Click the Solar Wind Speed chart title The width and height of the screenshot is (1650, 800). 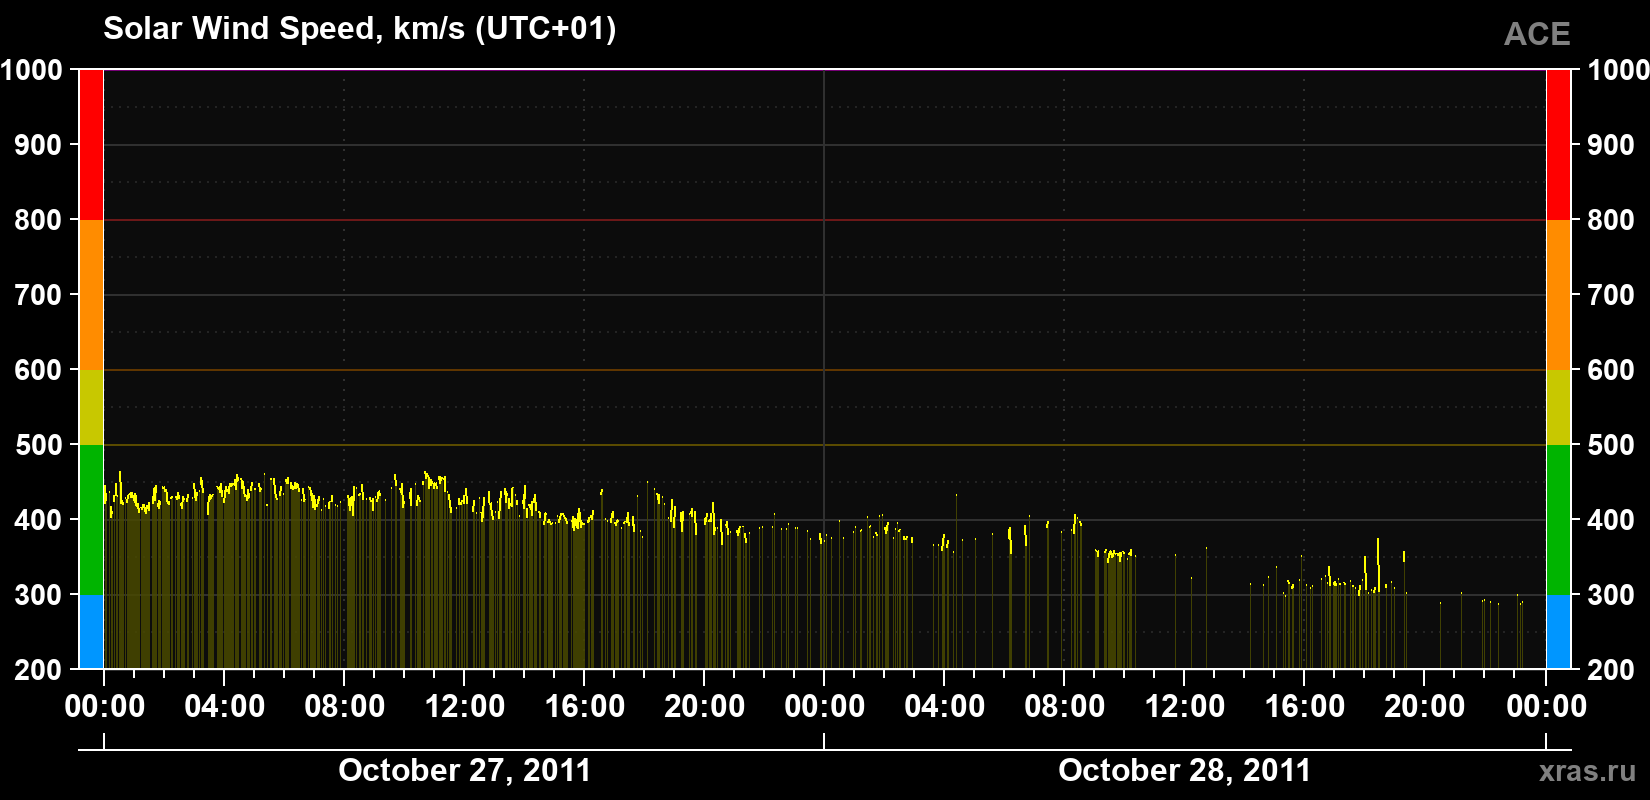(360, 28)
